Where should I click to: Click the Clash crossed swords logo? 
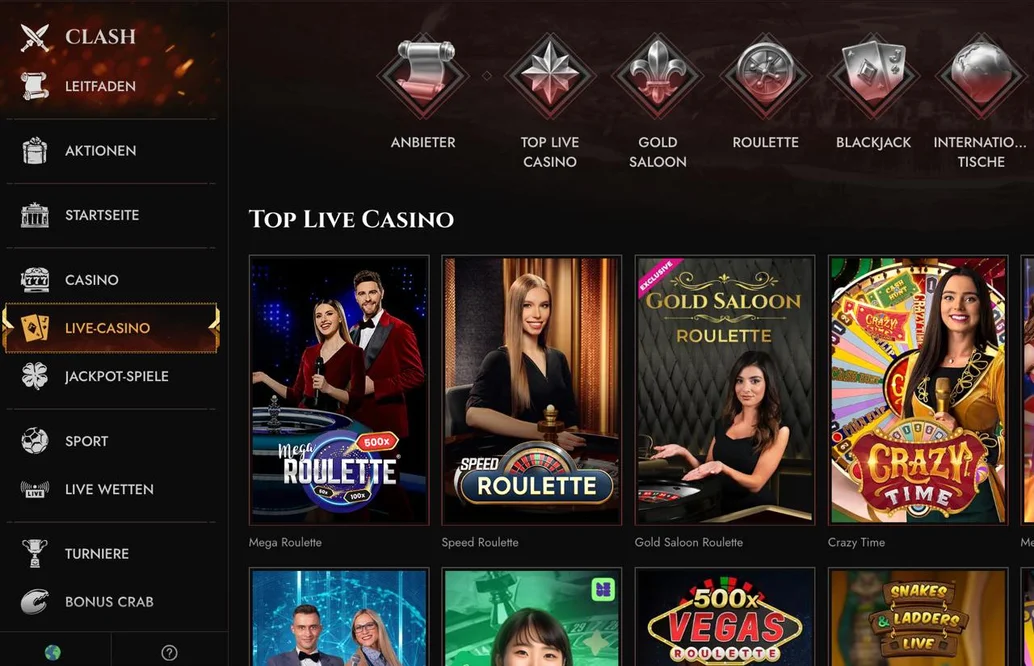34,37
